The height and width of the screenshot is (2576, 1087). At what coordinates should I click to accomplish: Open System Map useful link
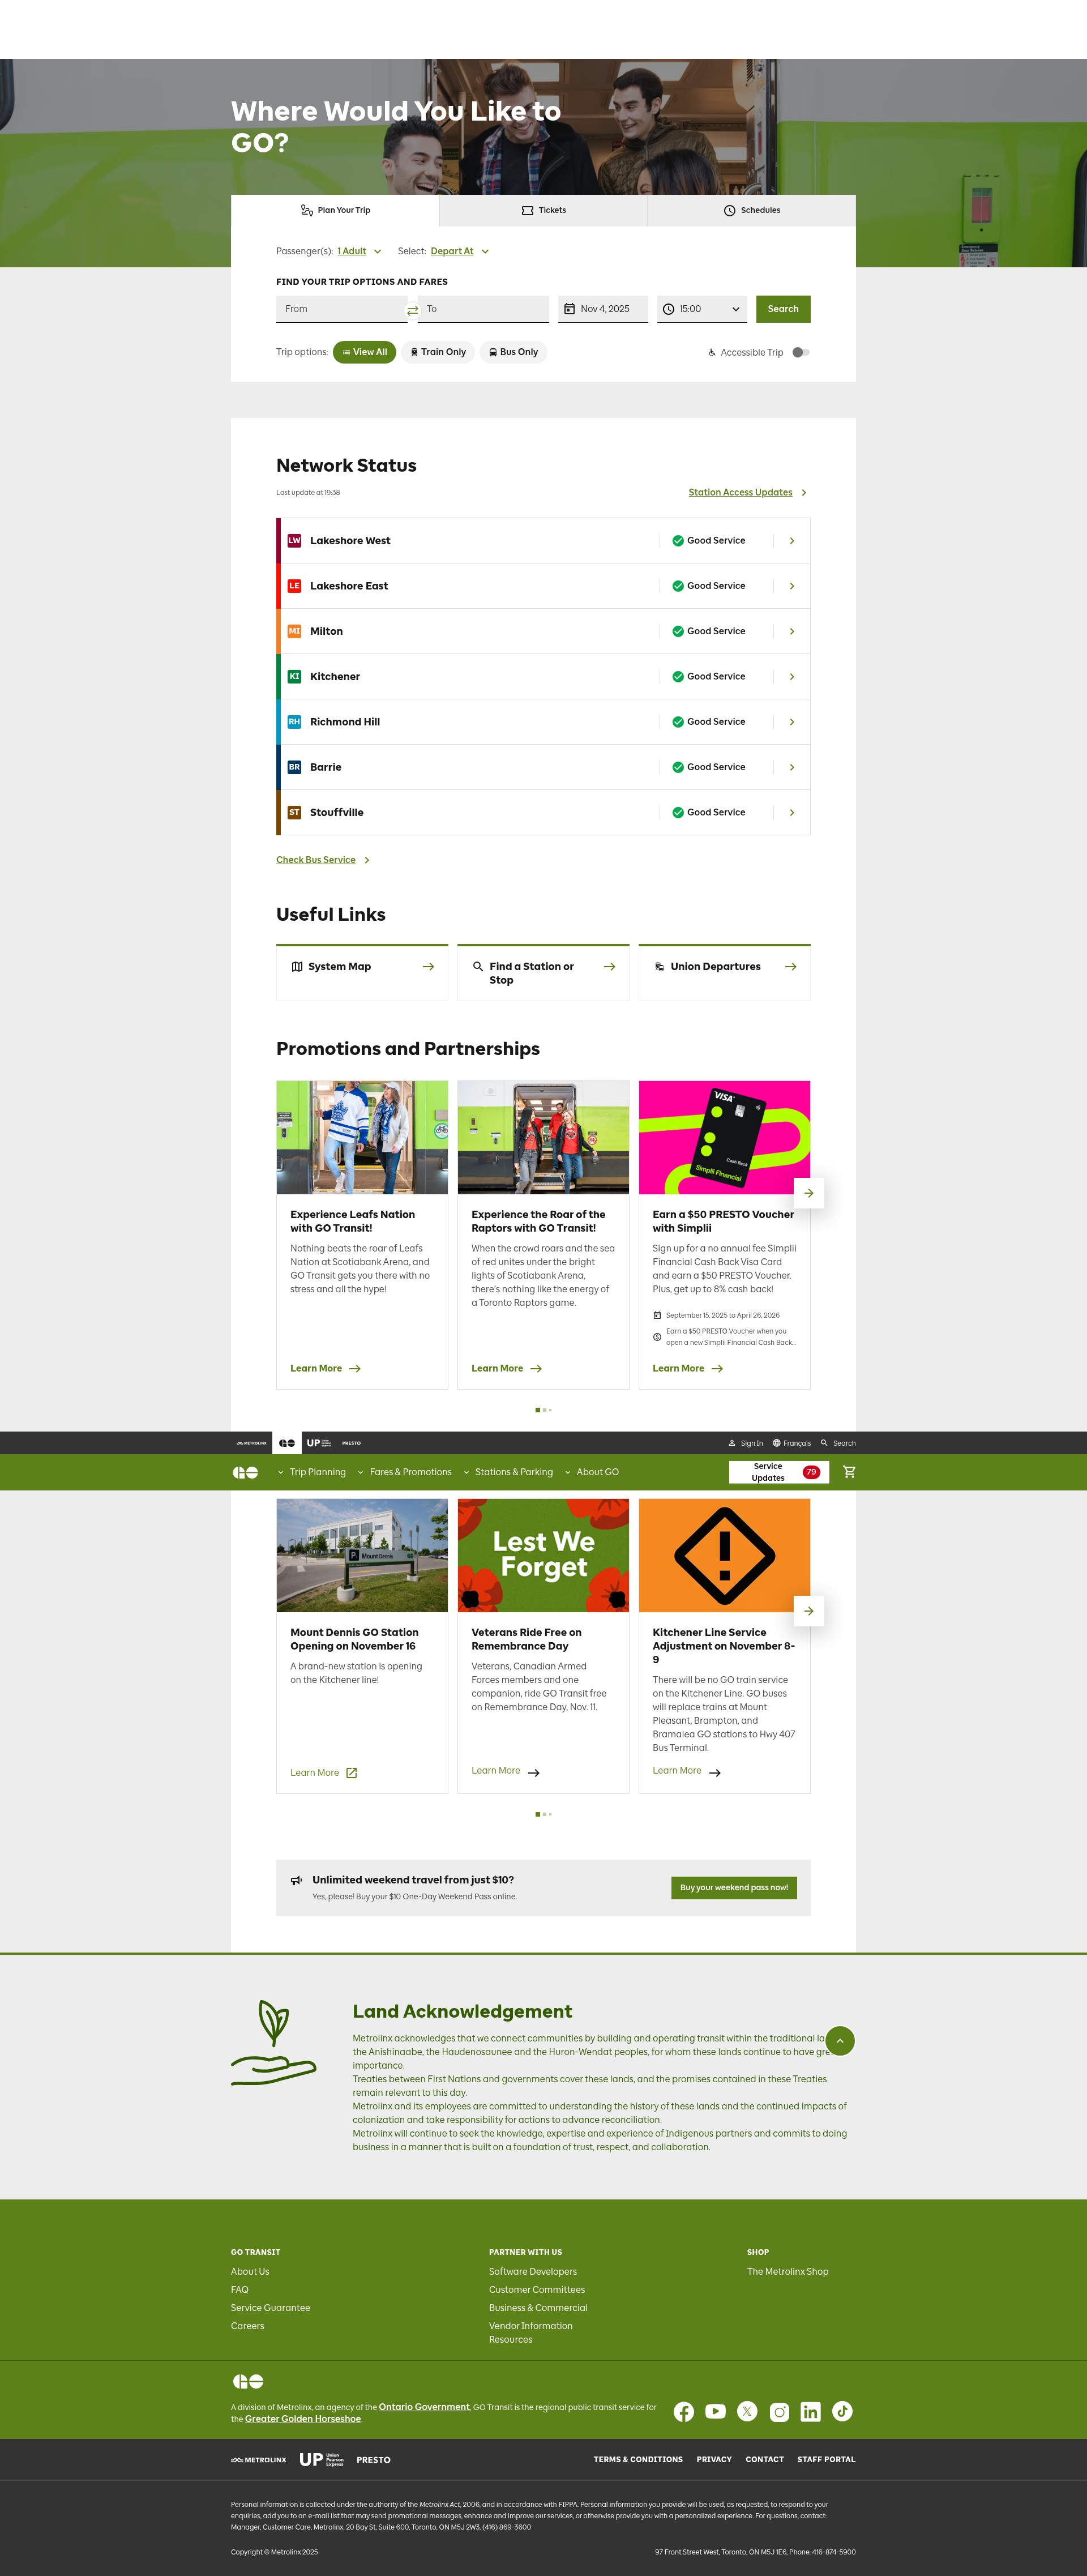(362, 972)
